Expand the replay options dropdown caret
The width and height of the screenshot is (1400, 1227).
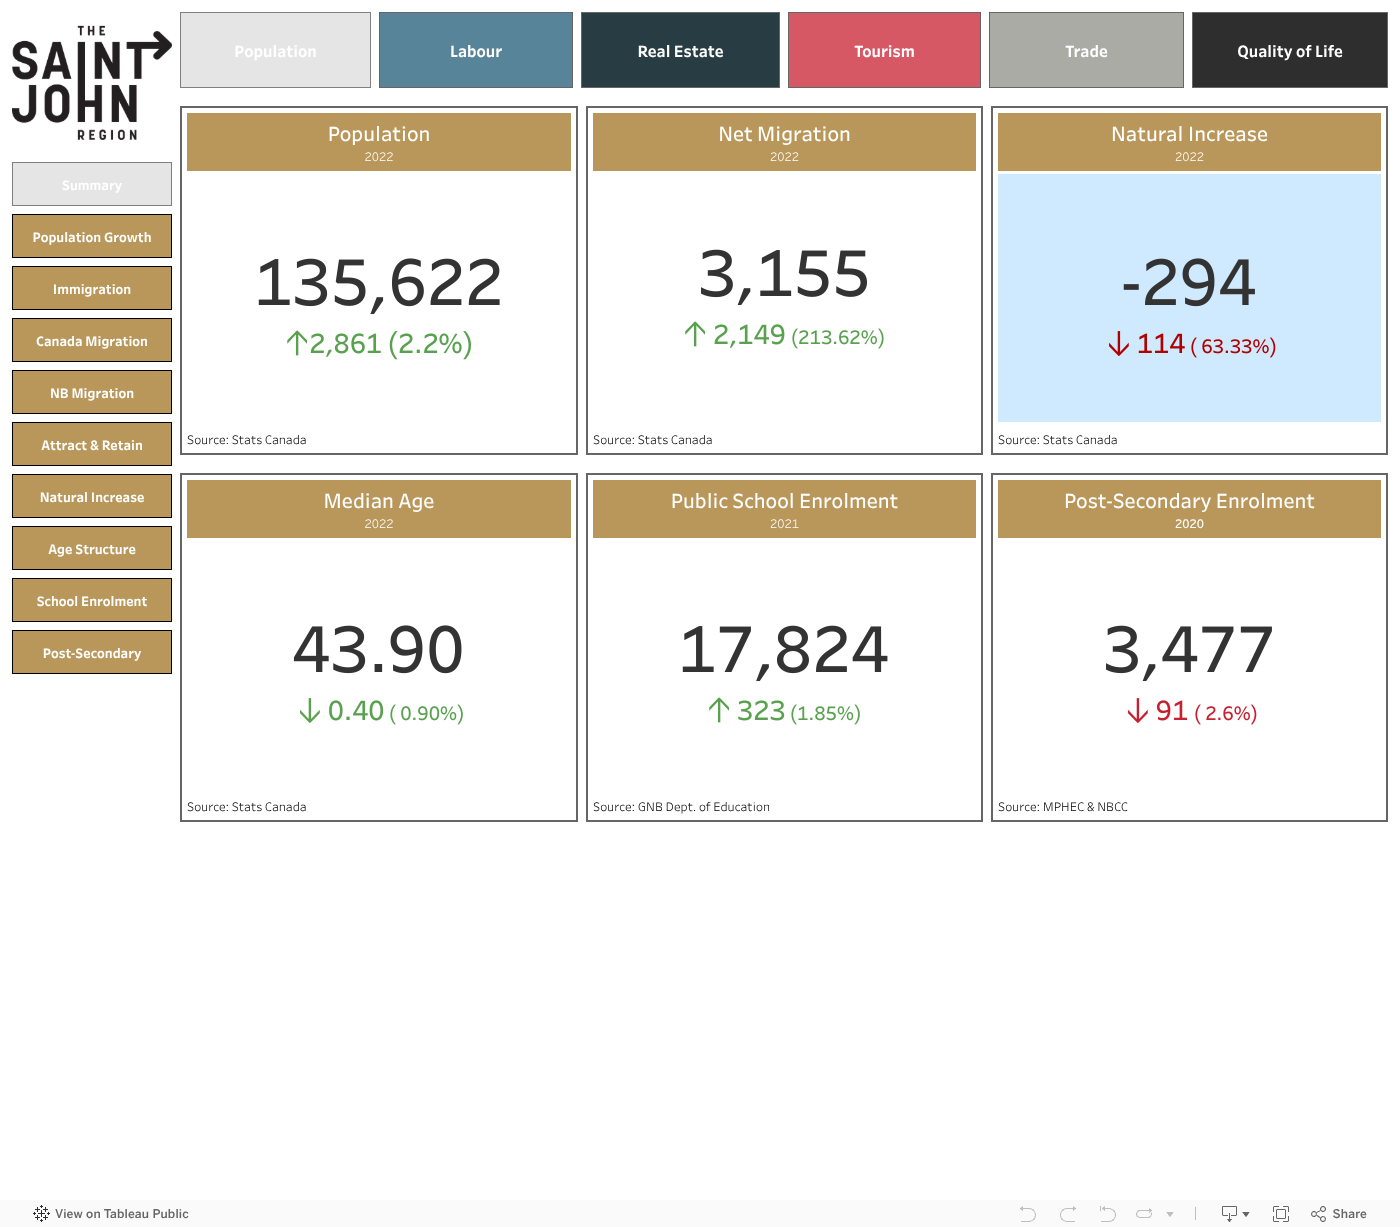coord(1170,1214)
